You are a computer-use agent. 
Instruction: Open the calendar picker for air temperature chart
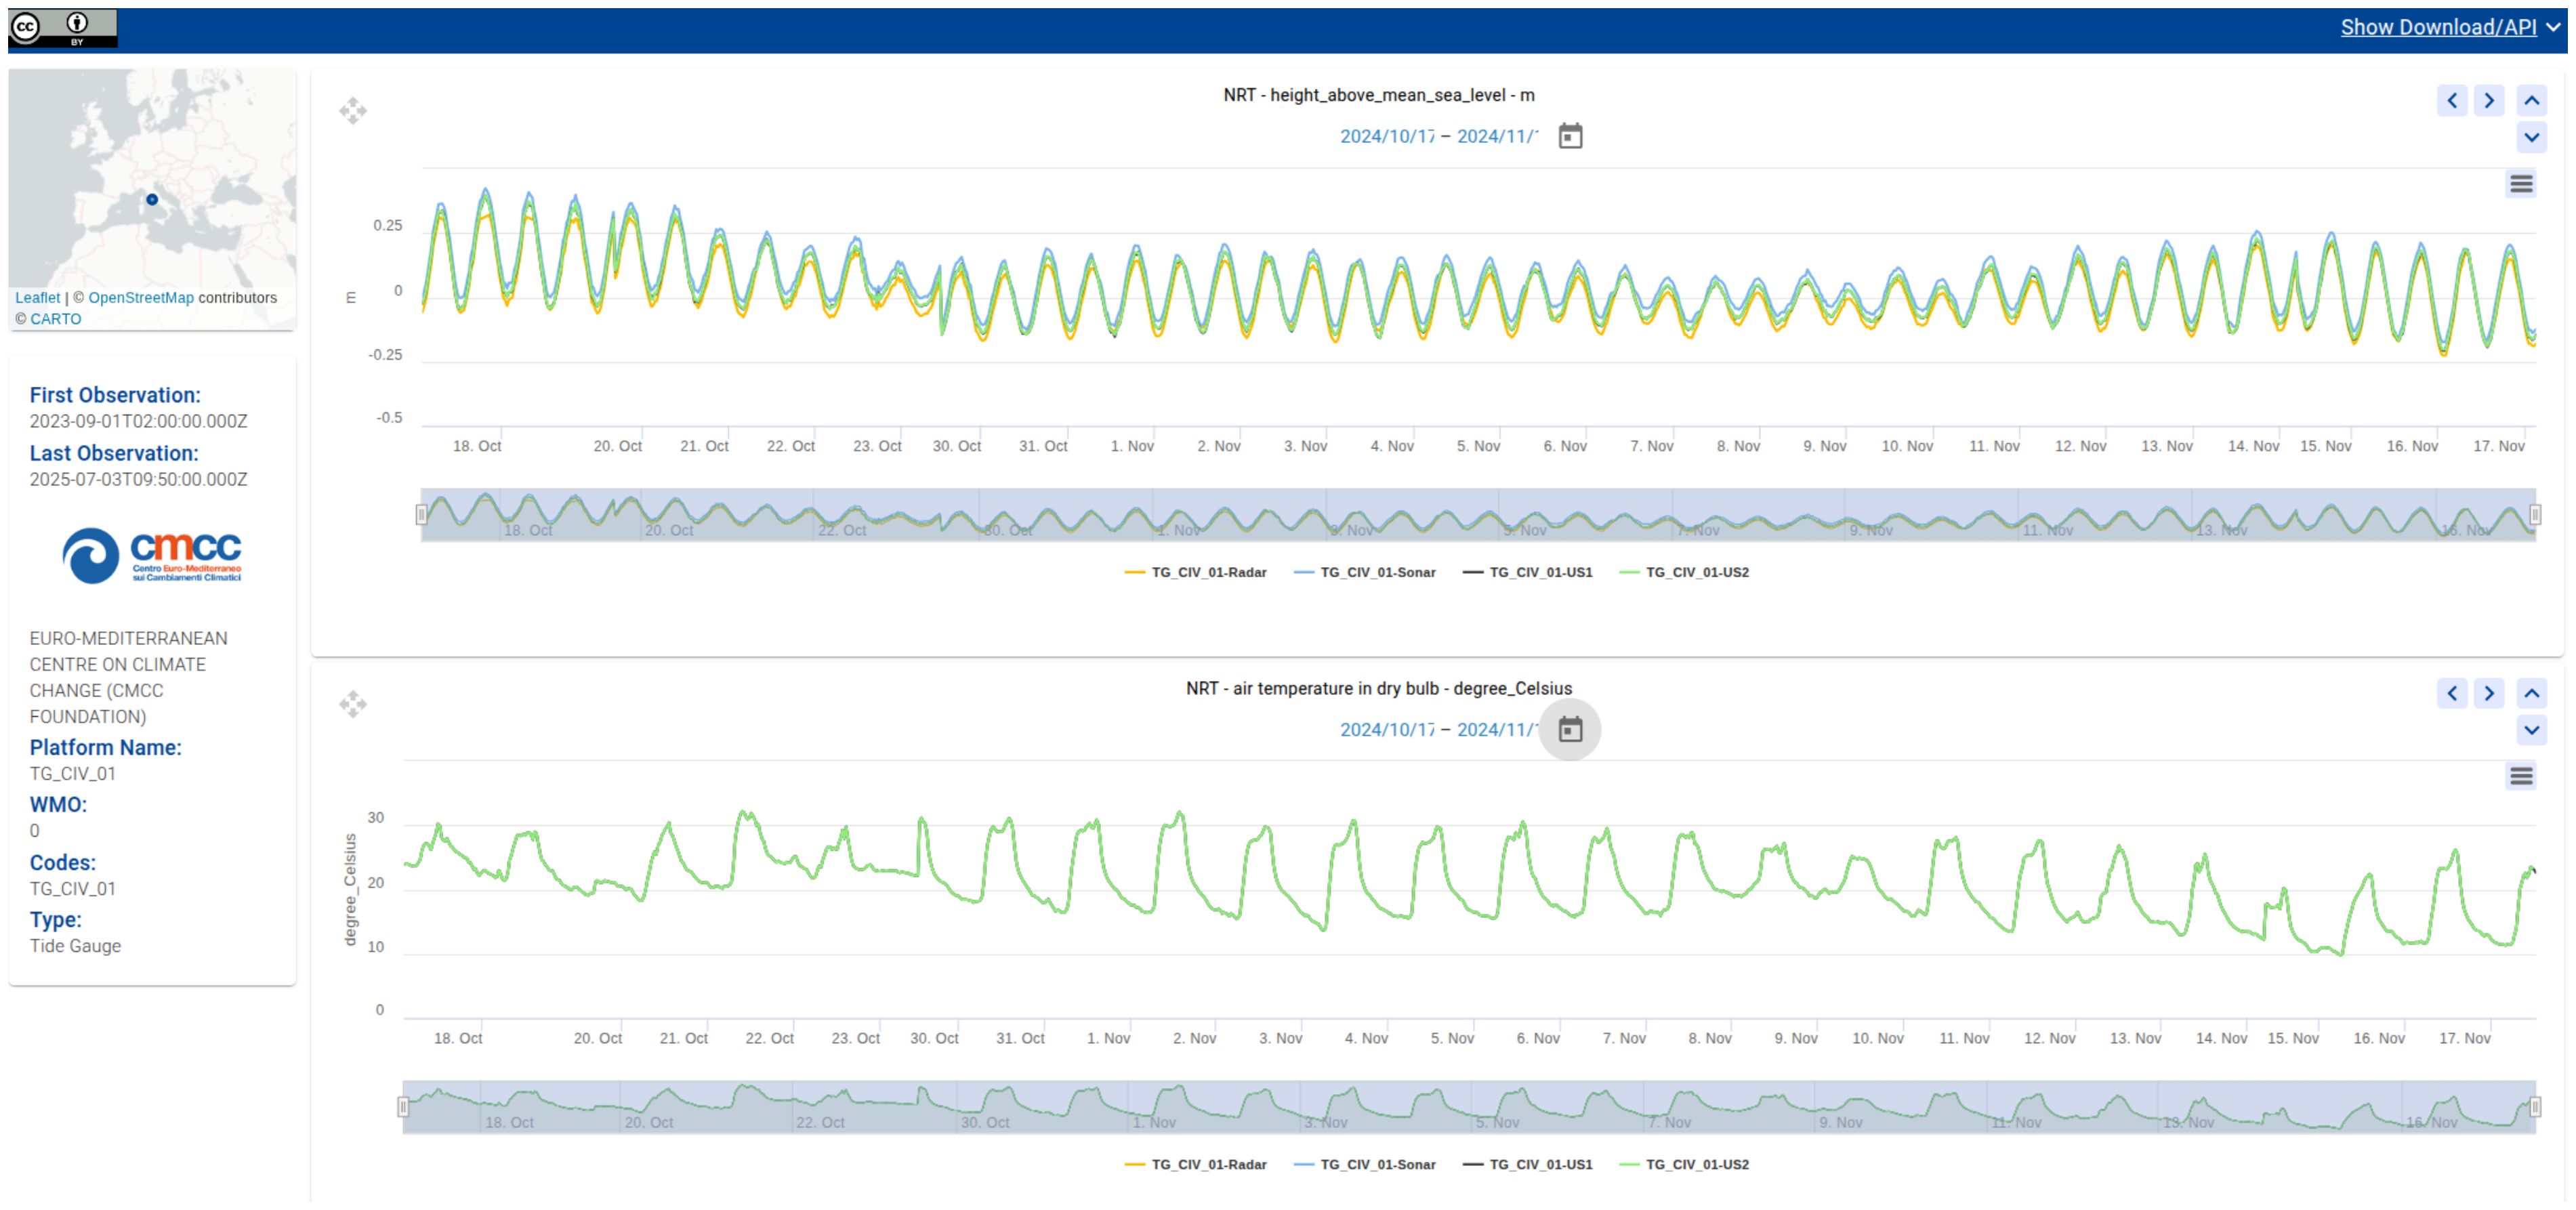coord(1570,729)
